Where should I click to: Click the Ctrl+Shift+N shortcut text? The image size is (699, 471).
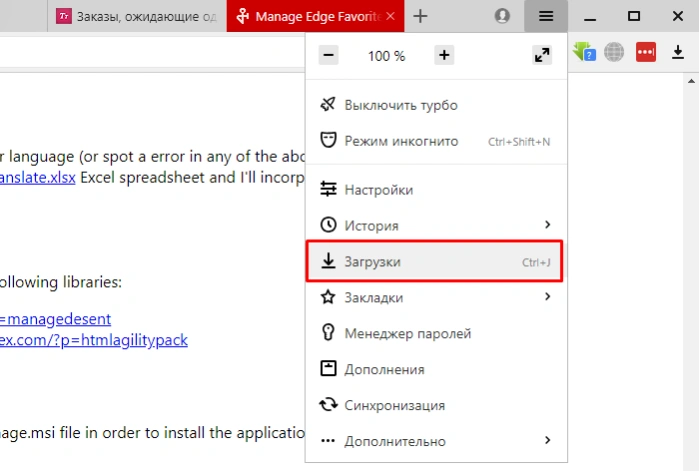[x=519, y=142]
